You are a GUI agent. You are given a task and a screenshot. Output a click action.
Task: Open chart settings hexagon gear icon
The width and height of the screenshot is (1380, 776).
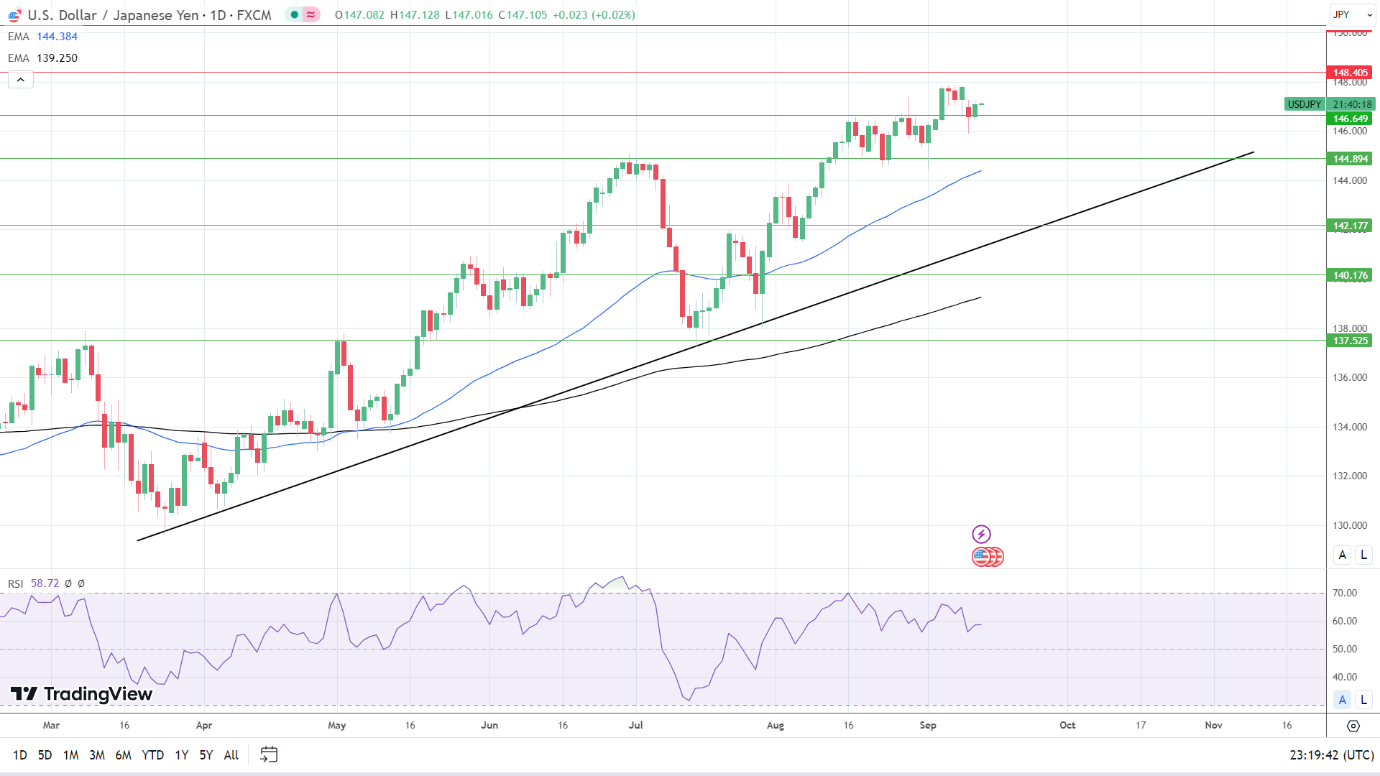tap(1353, 726)
